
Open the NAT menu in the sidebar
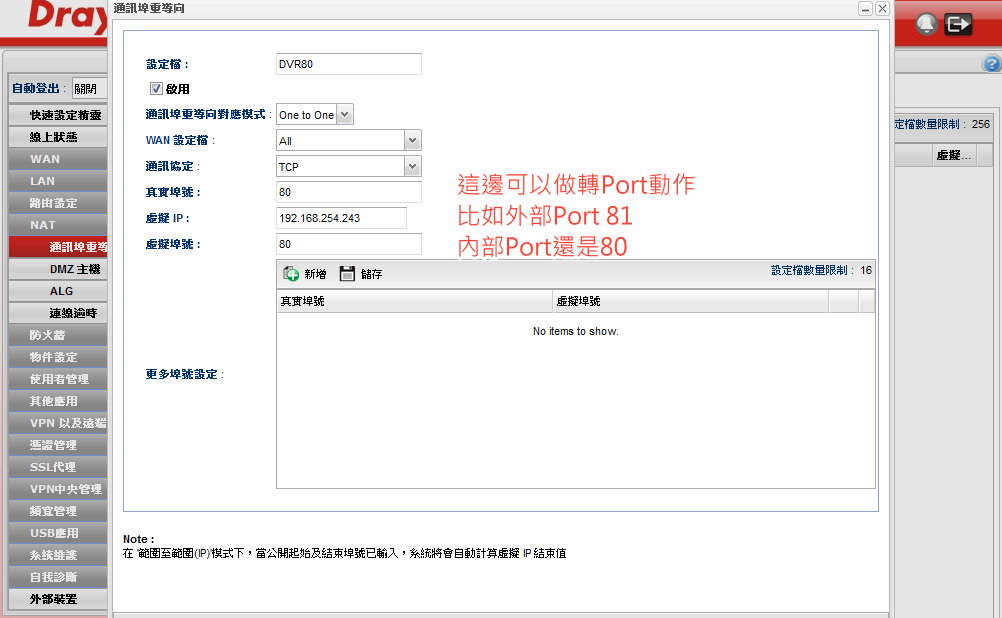(x=57, y=225)
